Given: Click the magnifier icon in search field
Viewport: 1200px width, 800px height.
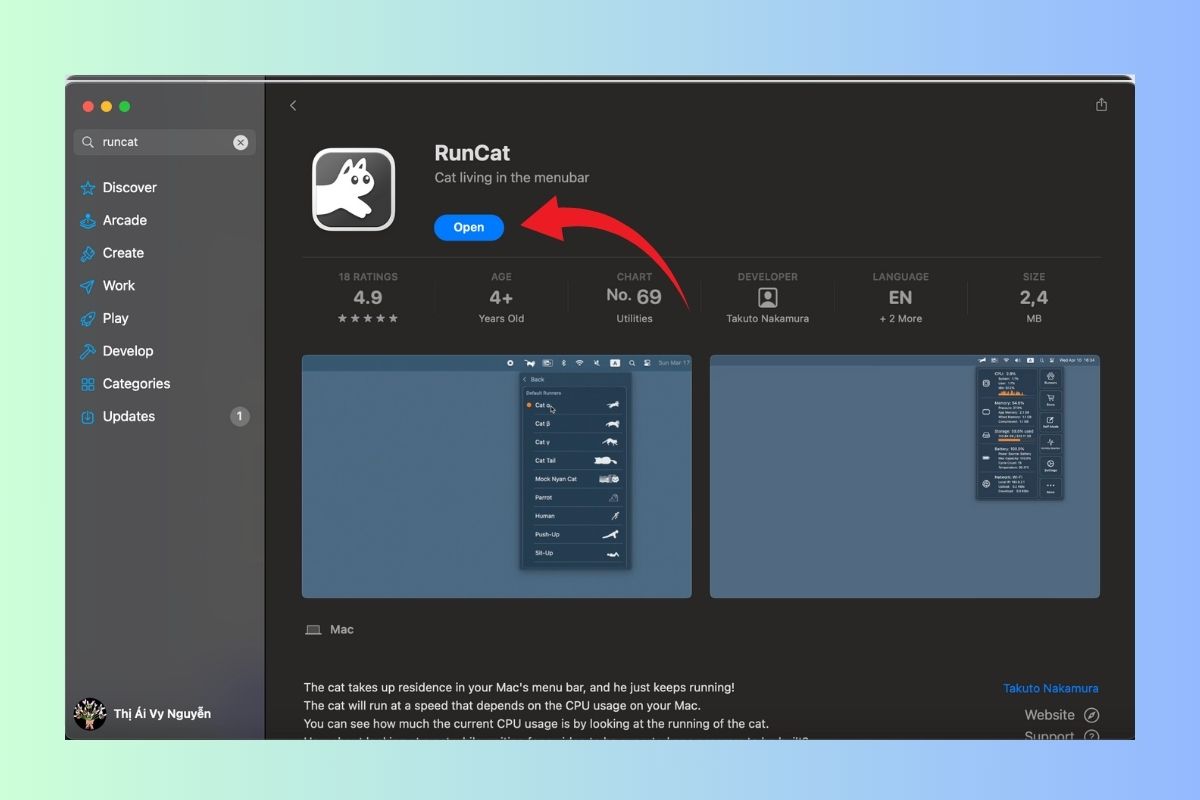Looking at the screenshot, I should (88, 142).
